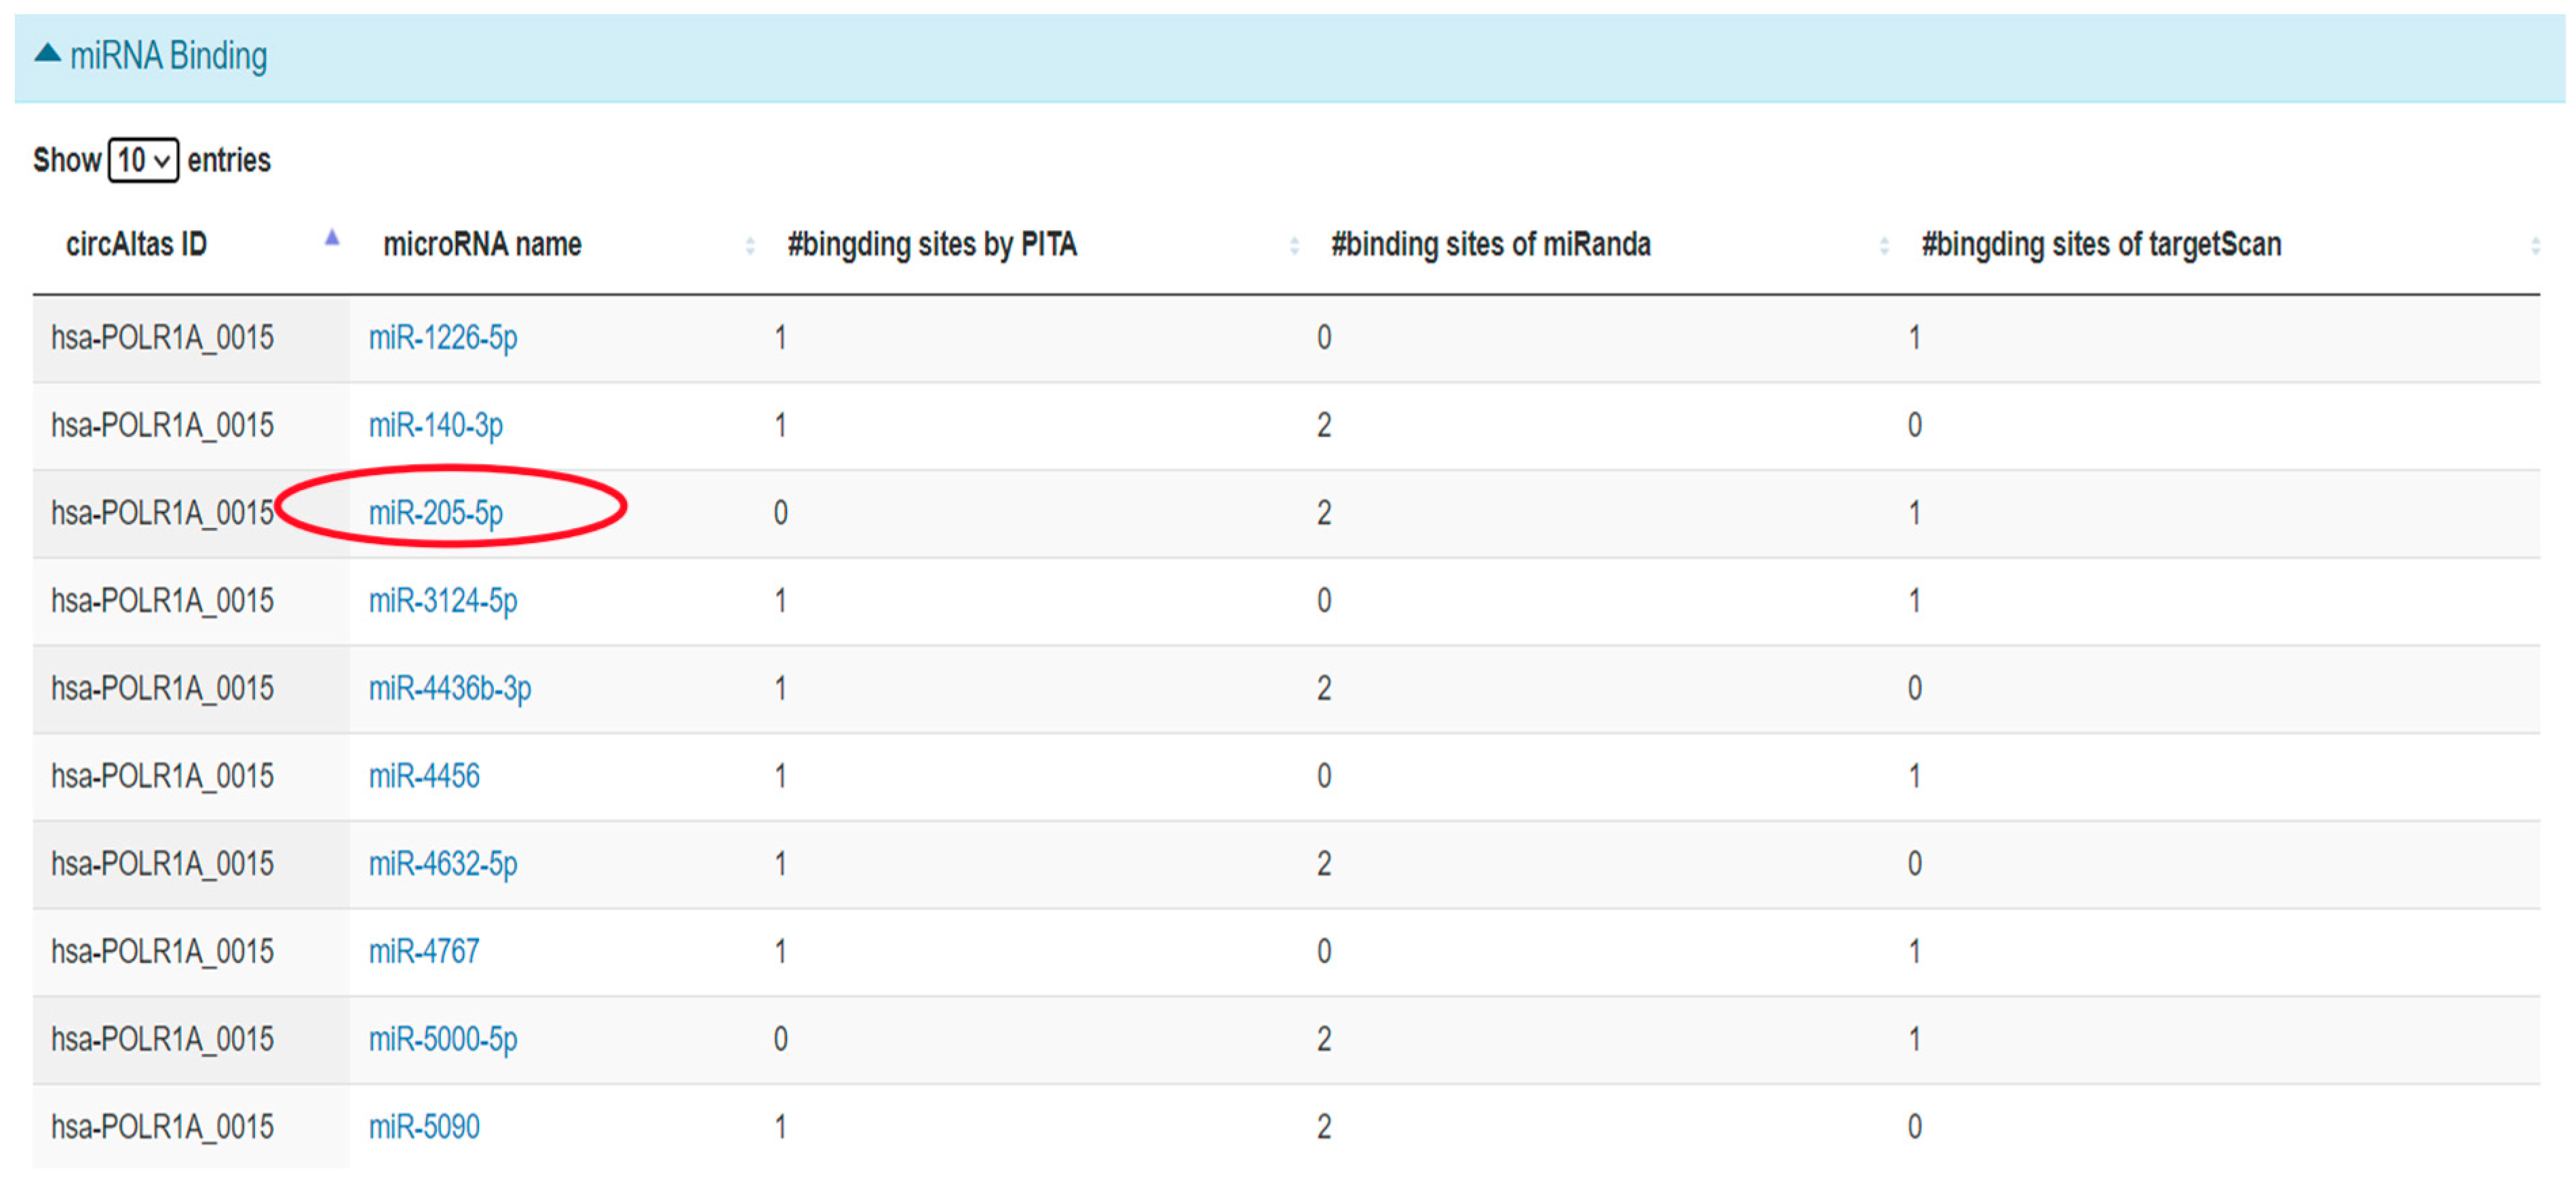The image size is (2576, 1185).
Task: Click the miRNA Binding panel title
Action: (x=168, y=56)
